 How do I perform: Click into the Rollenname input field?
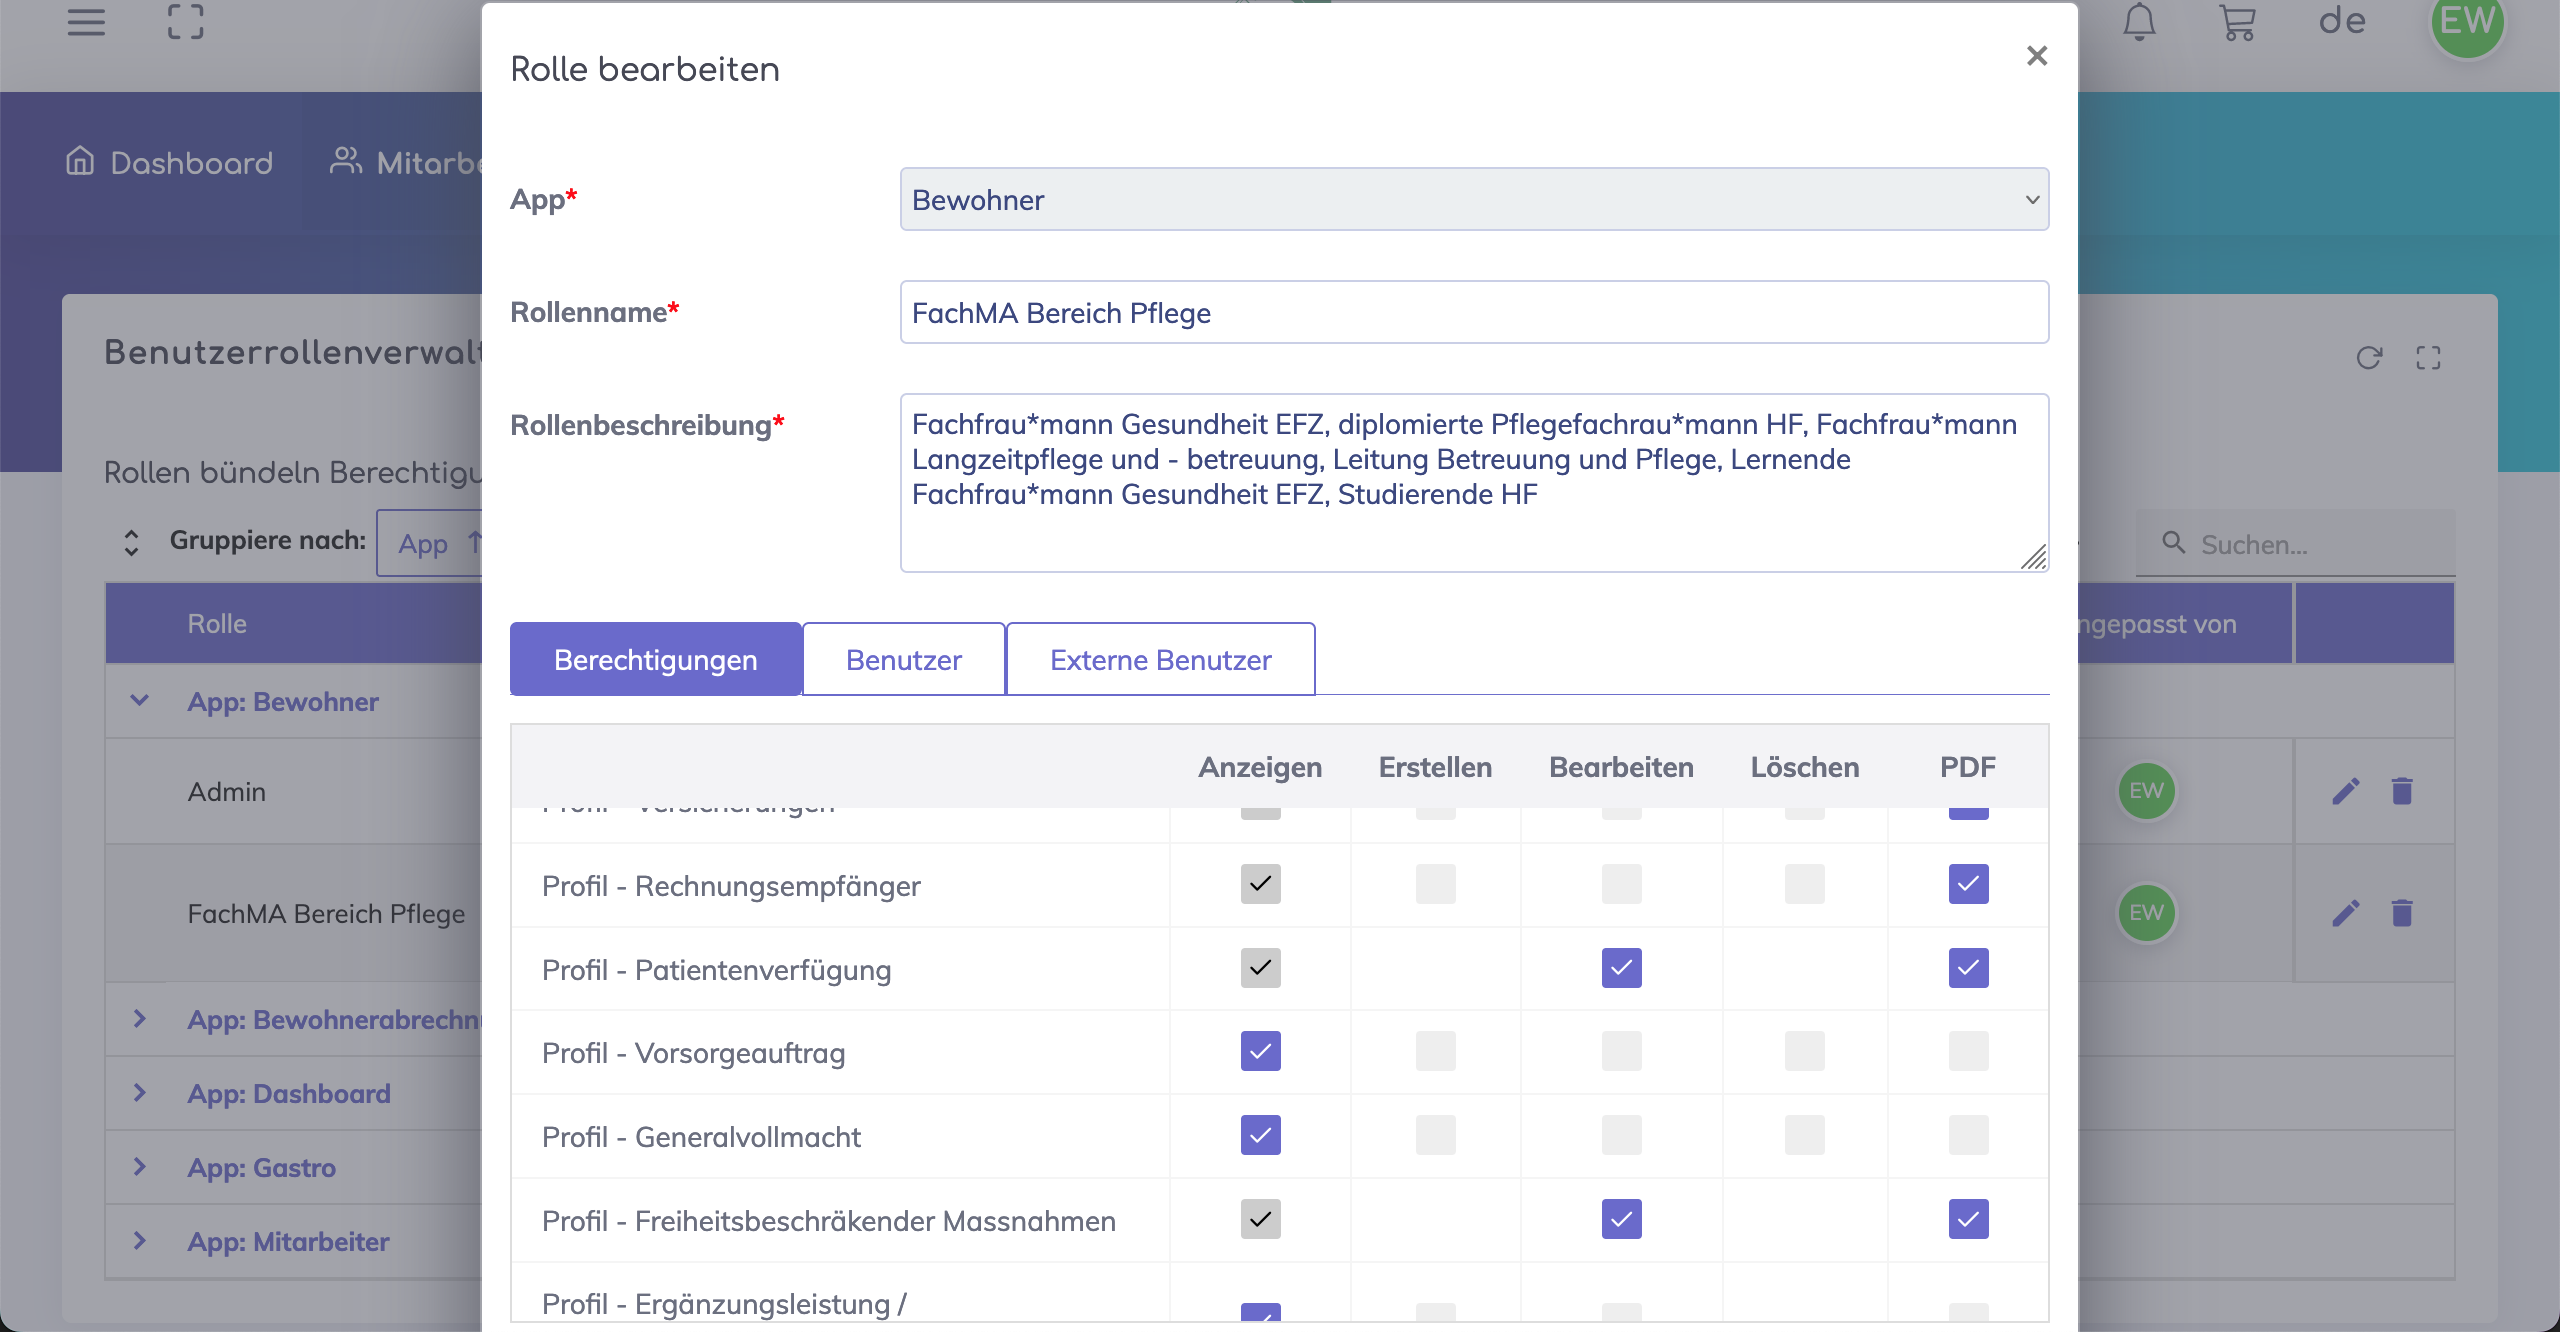[x=1474, y=313]
